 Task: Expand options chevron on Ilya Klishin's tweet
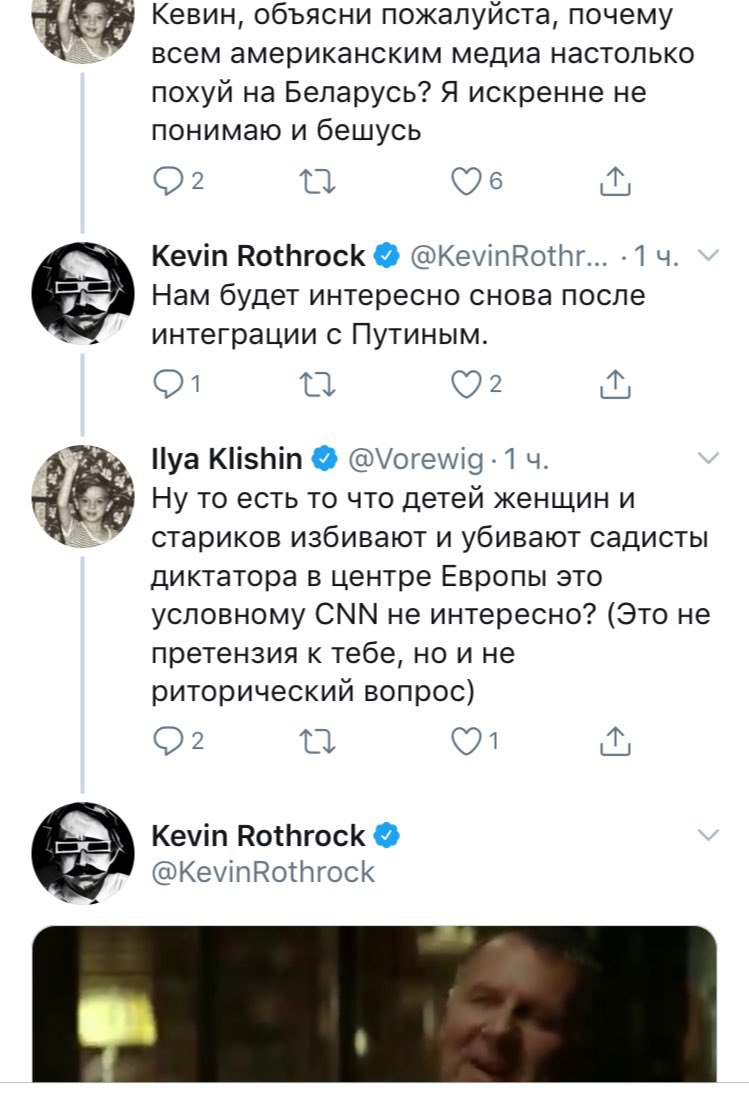click(707, 459)
